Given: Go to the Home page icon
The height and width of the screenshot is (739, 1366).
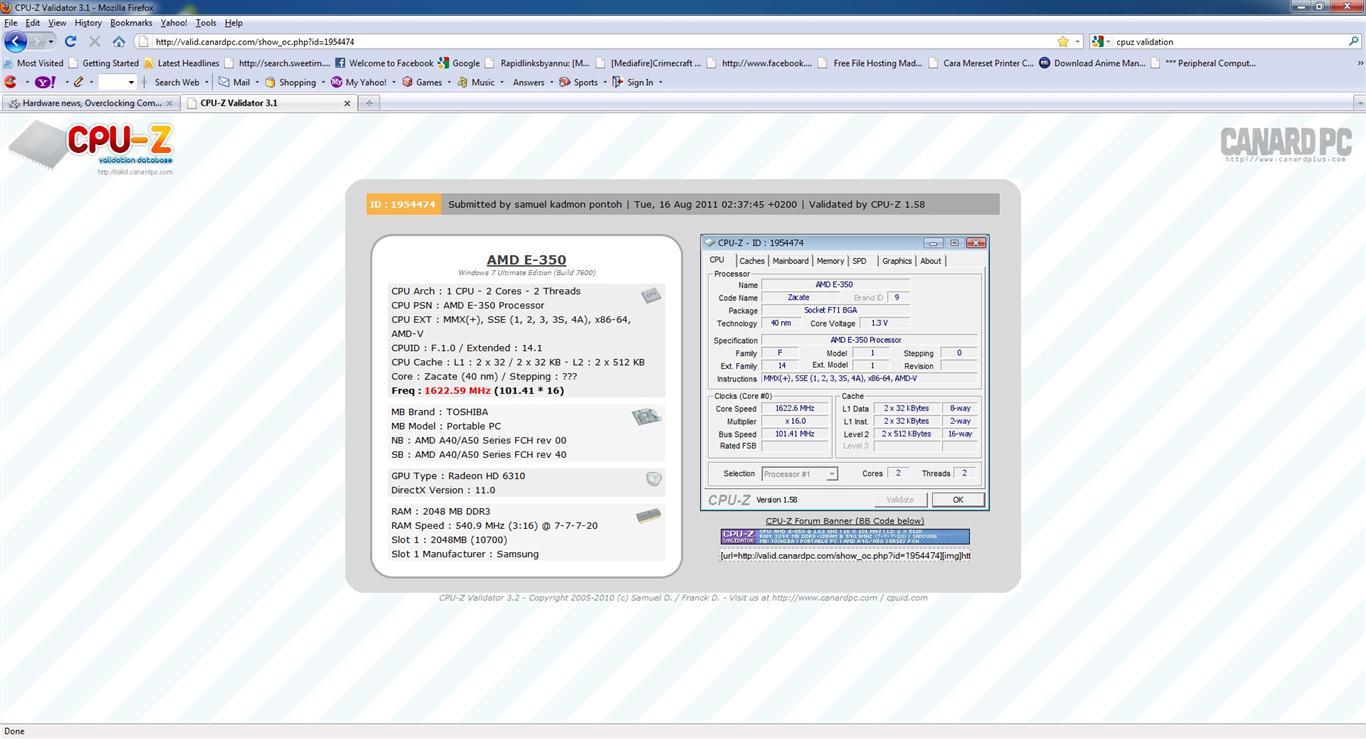Looking at the screenshot, I should (x=118, y=42).
